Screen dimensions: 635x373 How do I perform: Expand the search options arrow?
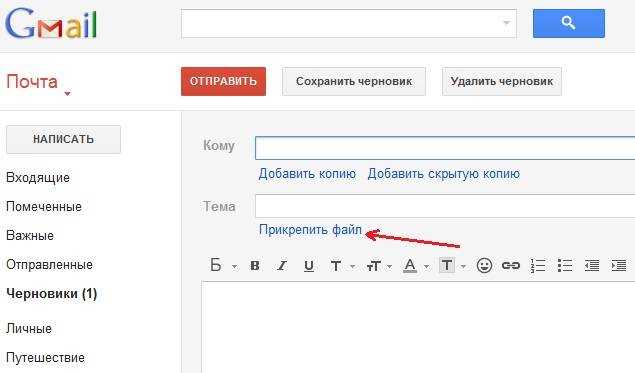coord(506,23)
